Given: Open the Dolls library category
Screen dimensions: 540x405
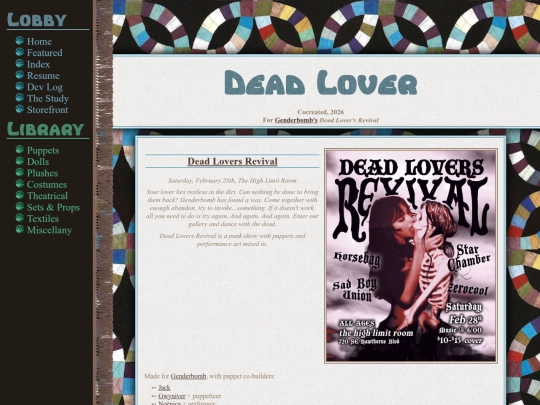Looking at the screenshot, I should [38, 162].
